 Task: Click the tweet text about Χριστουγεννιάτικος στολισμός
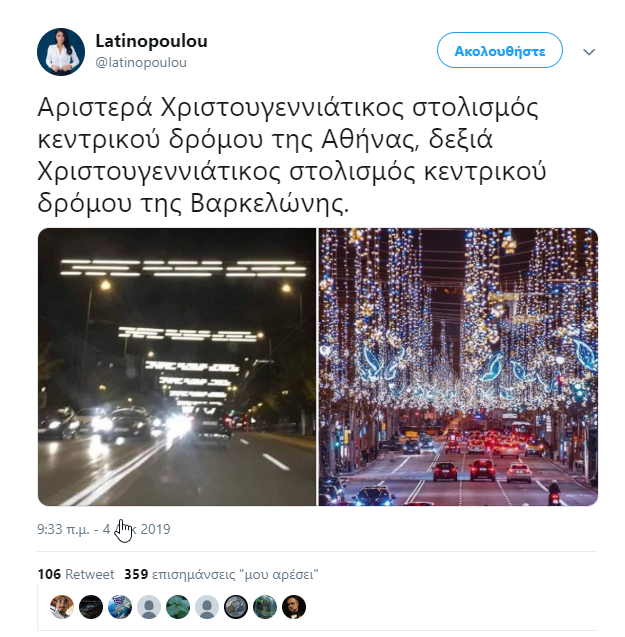point(292,155)
